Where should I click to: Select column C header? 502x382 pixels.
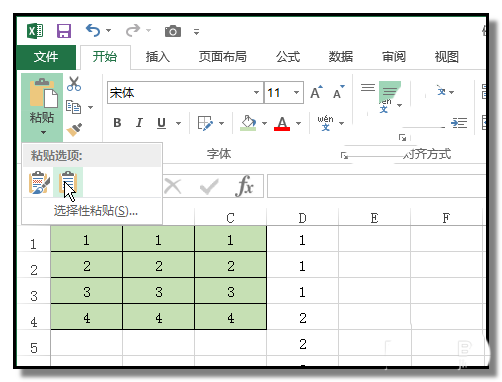[x=230, y=218]
